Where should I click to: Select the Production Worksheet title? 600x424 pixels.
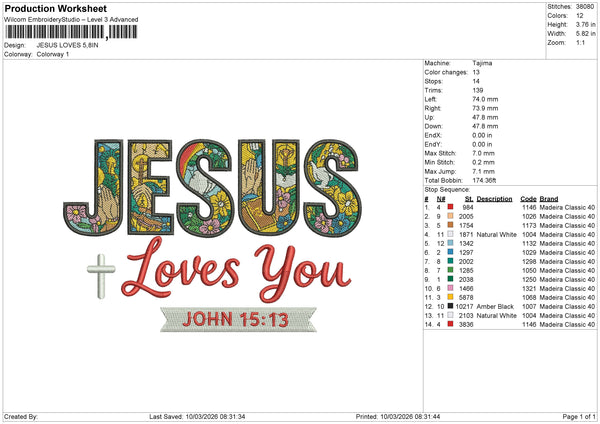coord(55,9)
